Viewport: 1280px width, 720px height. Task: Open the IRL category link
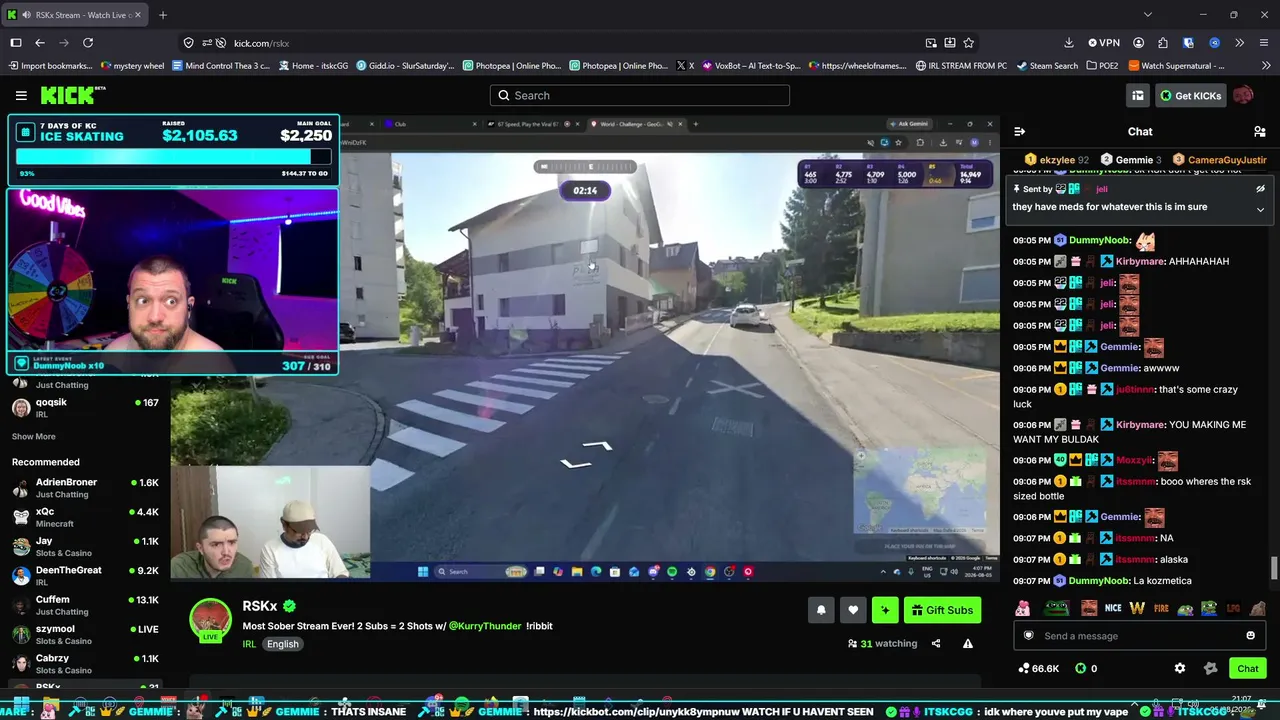click(x=249, y=644)
